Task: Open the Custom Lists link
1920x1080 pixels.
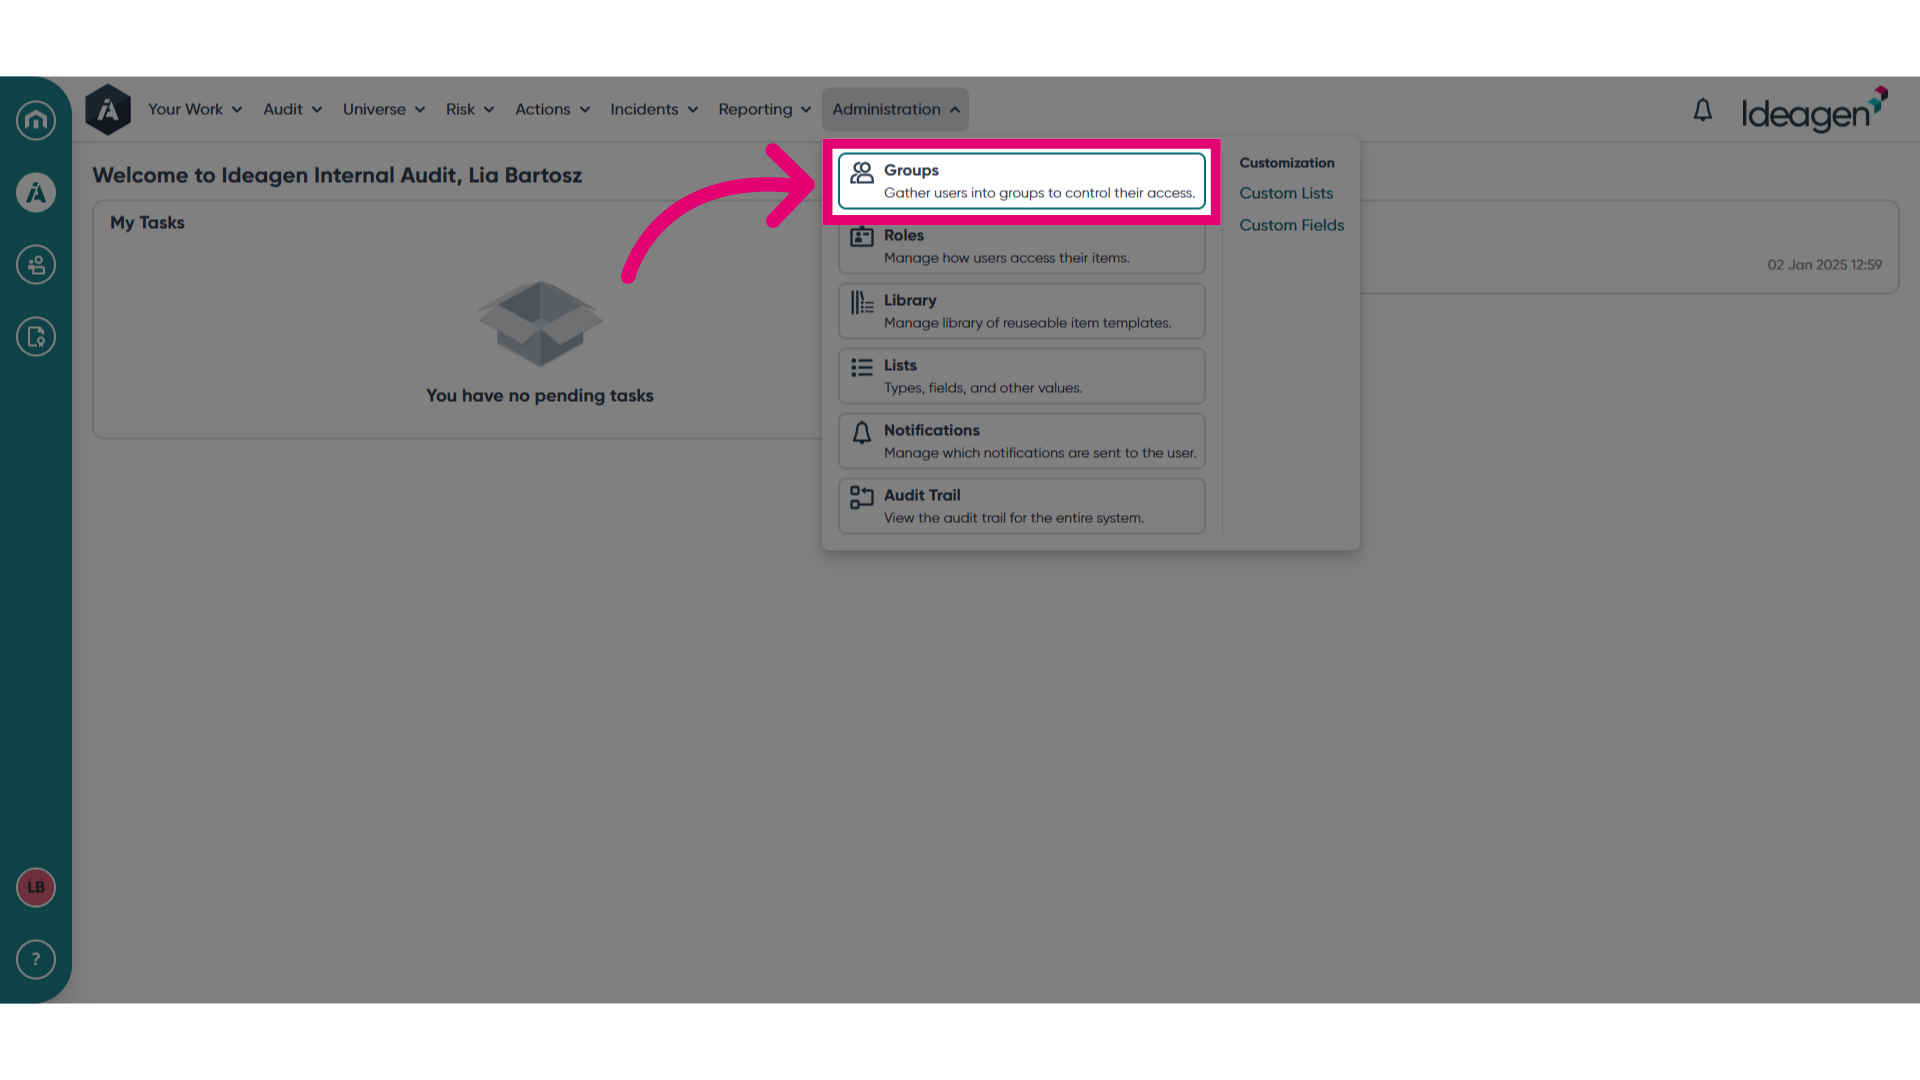Action: 1286,193
